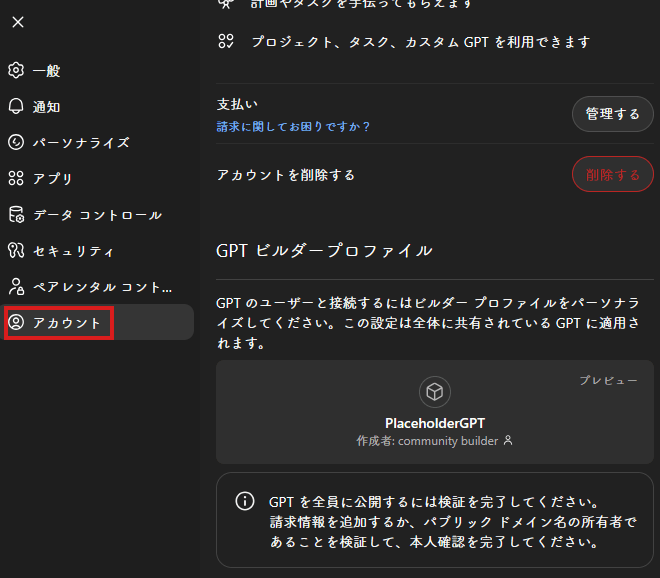Switch to the データ コントロール tab
Image resolution: width=660 pixels, height=578 pixels.
(97, 215)
